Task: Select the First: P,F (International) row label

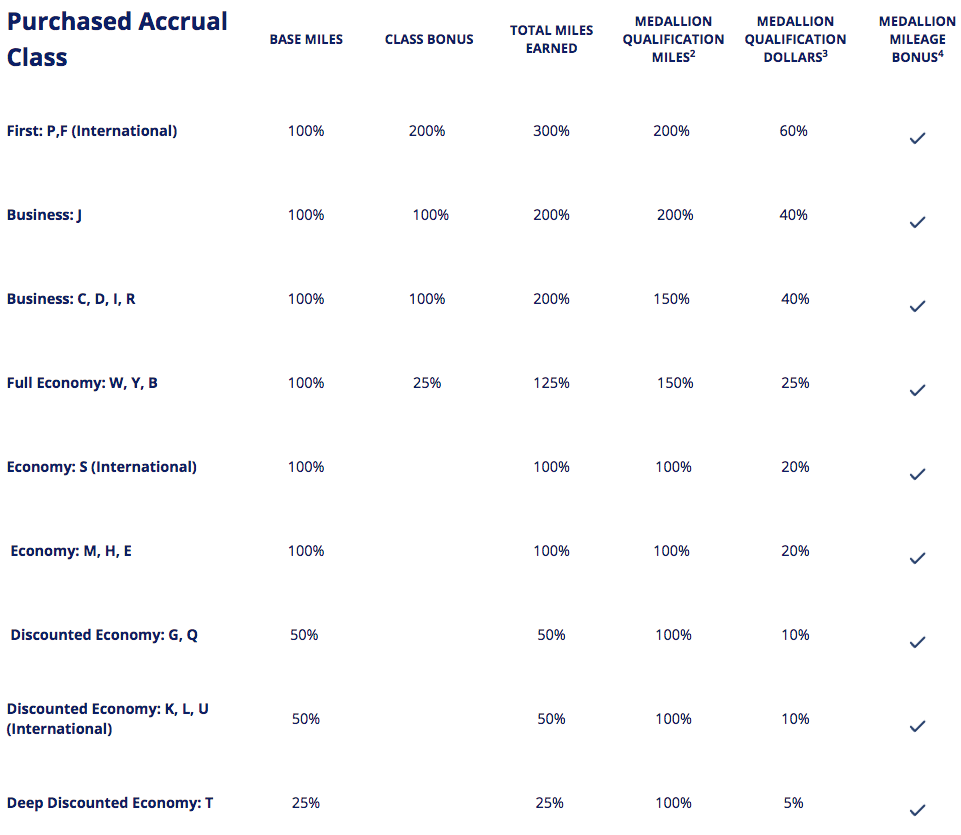Action: tap(92, 131)
